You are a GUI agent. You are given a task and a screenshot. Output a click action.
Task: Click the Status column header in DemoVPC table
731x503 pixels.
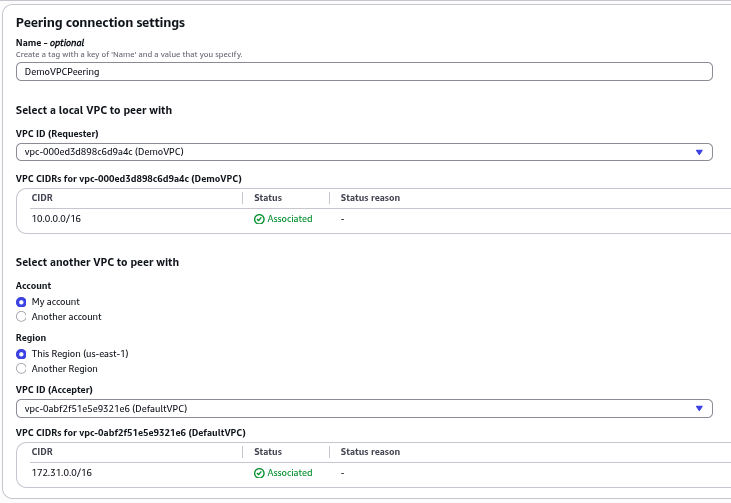coord(268,198)
